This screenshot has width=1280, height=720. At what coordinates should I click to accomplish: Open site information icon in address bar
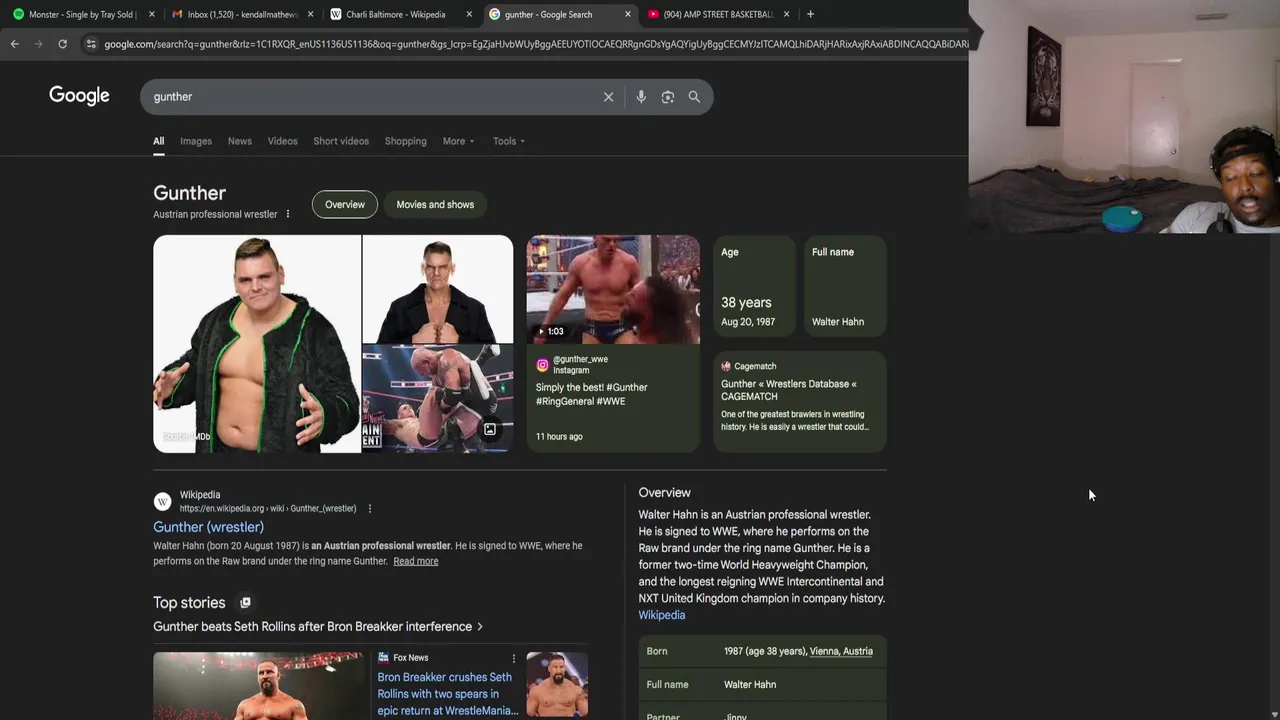91,44
